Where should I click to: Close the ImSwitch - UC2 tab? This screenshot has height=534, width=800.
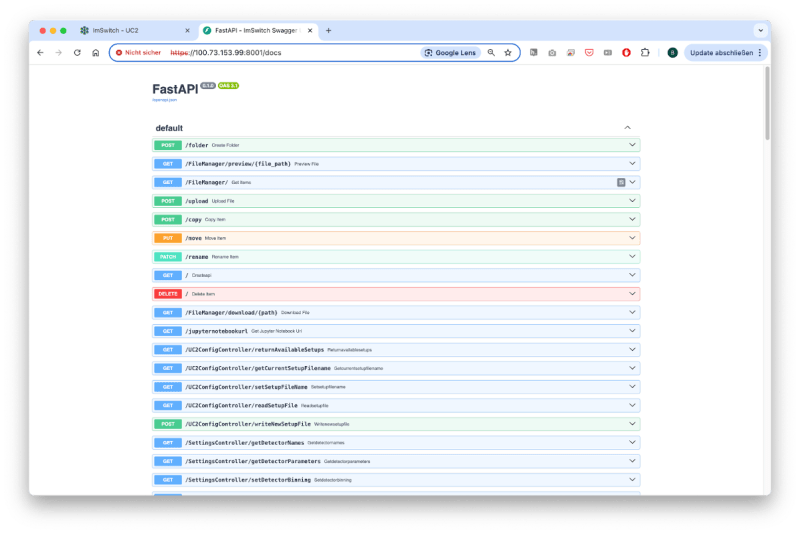click(x=187, y=31)
